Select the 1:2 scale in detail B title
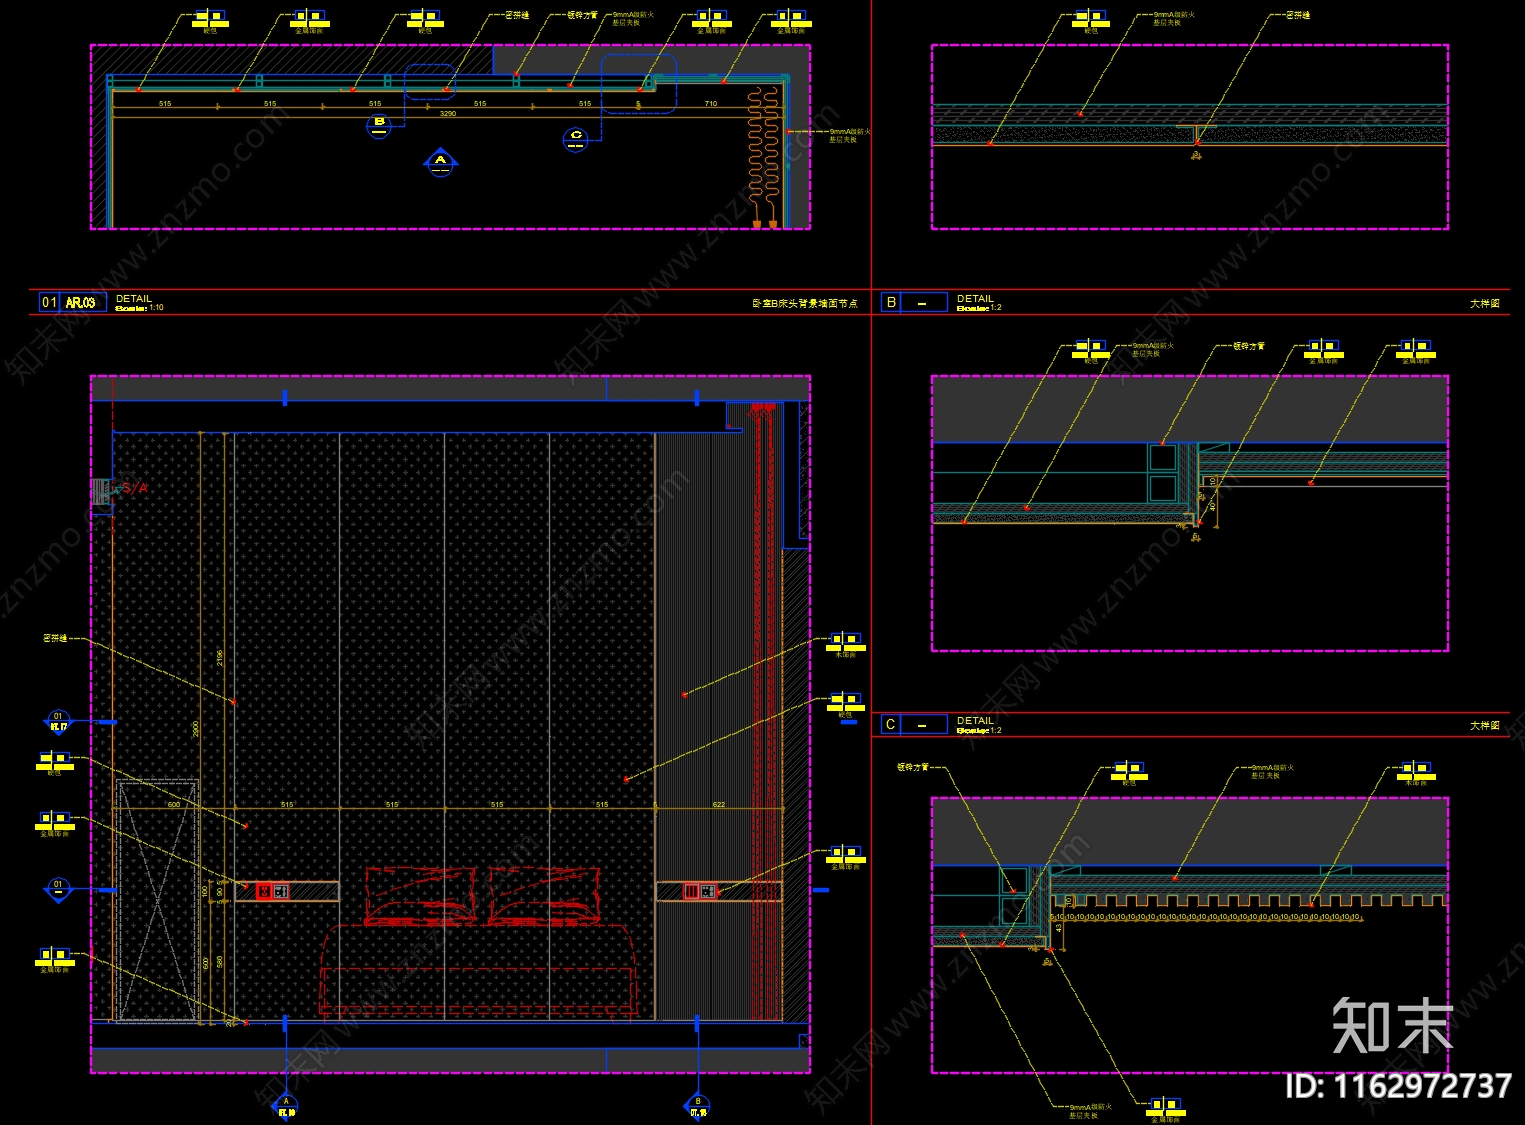 [995, 308]
